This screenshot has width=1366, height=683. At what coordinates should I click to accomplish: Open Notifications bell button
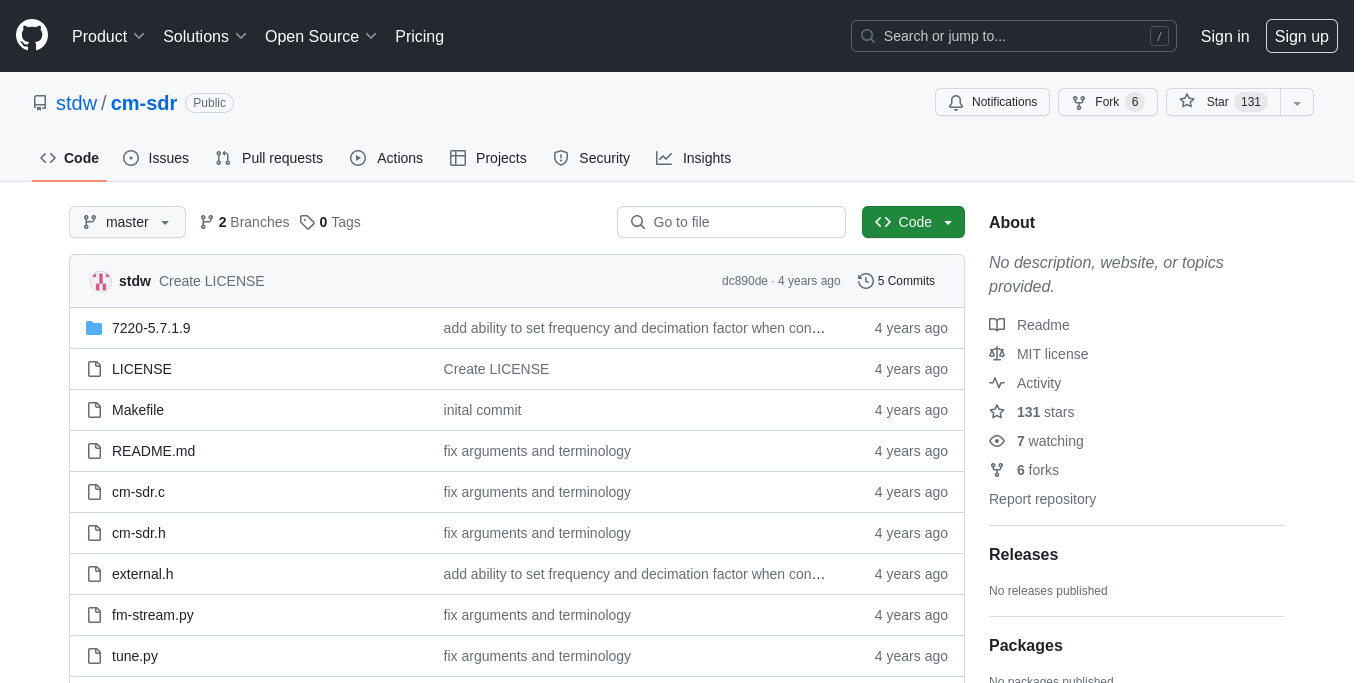(x=992, y=102)
